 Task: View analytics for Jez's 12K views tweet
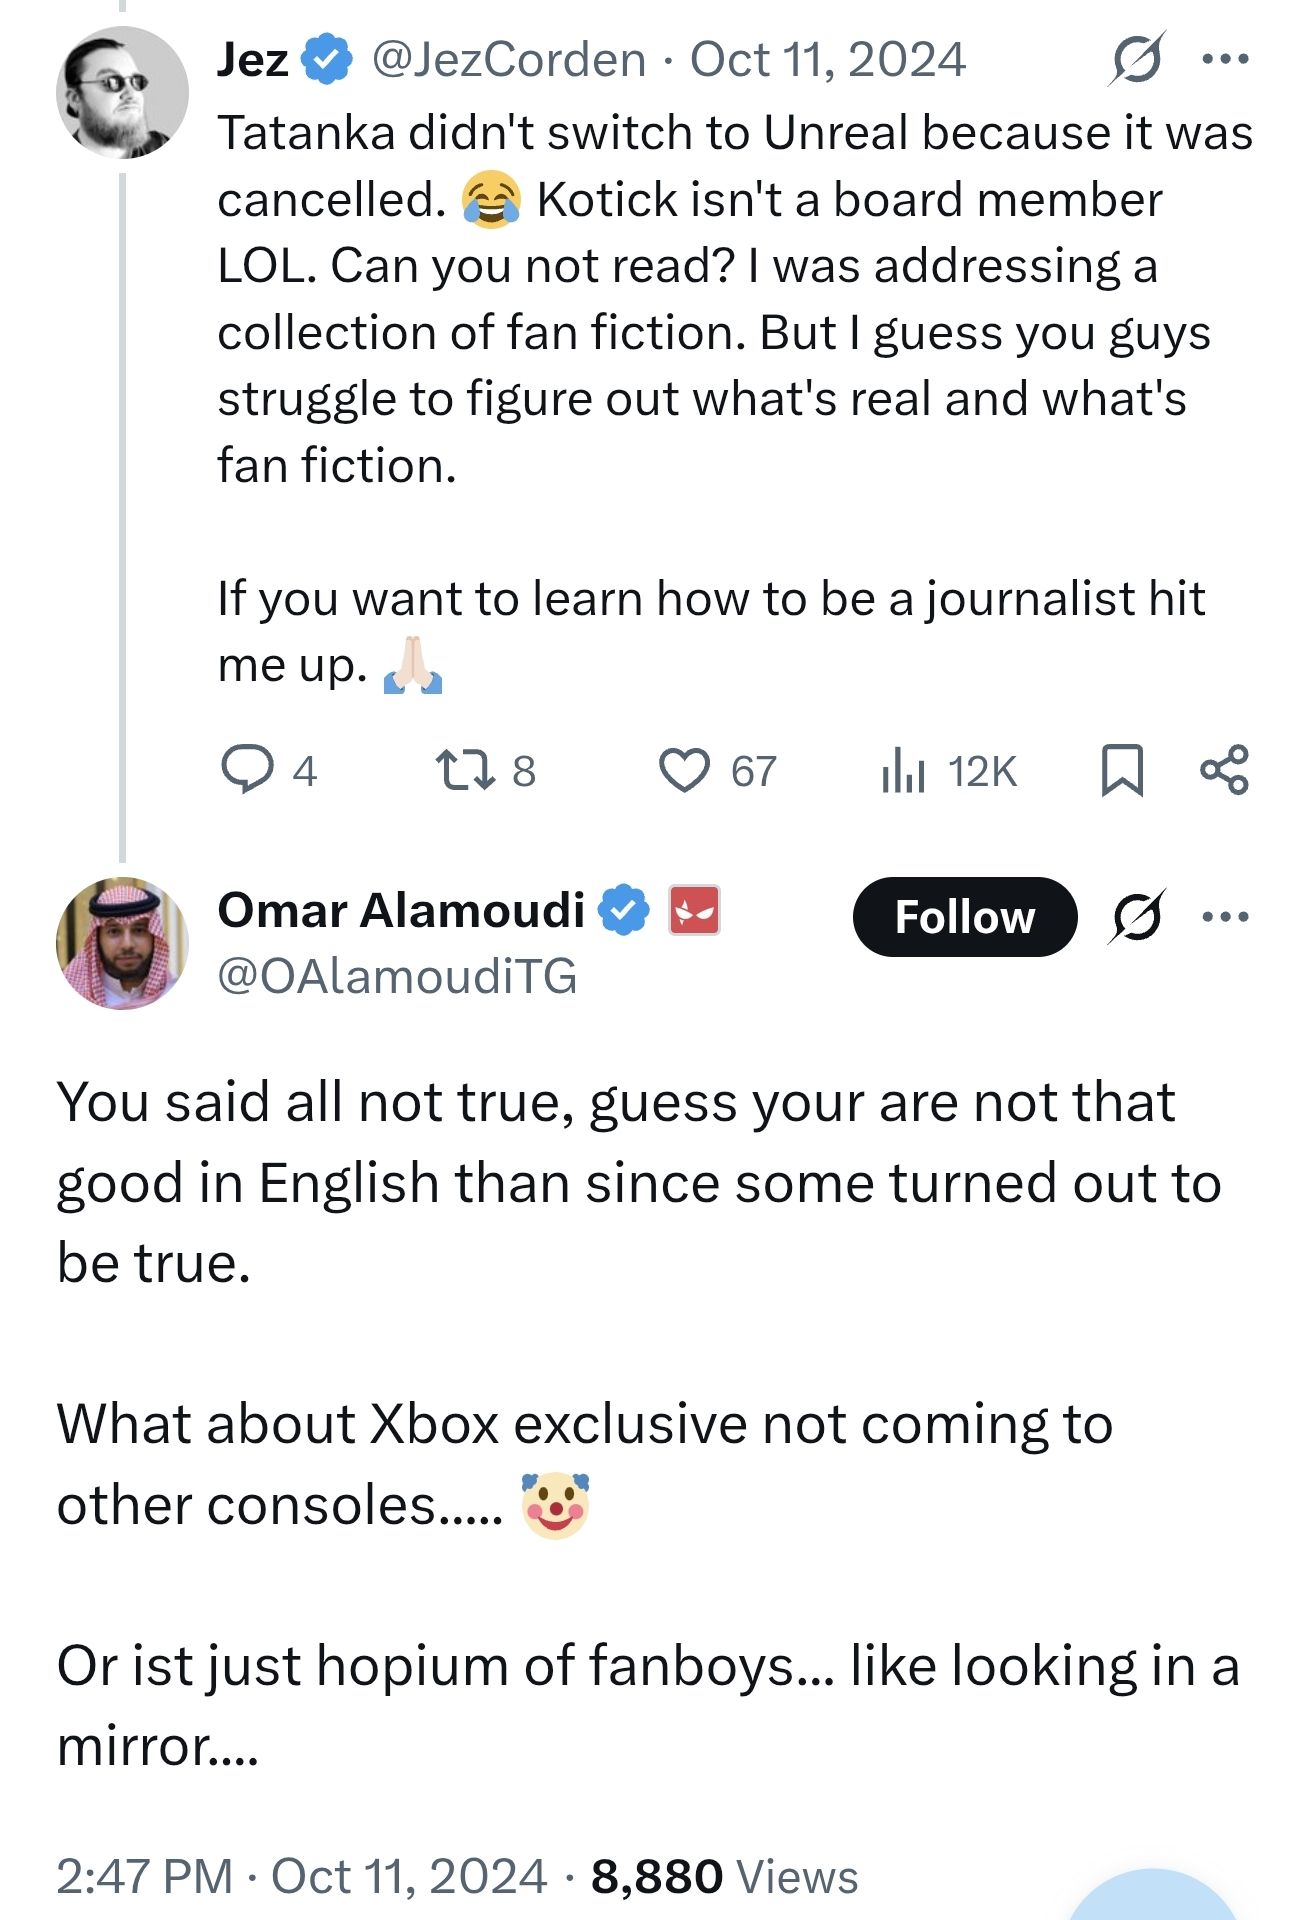903,770
